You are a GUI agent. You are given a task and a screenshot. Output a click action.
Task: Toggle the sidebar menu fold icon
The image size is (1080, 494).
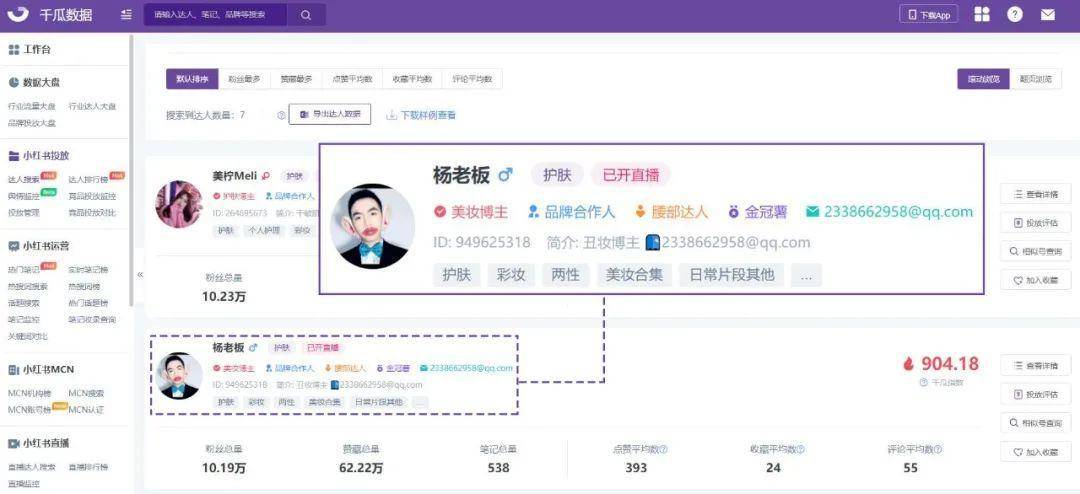pyautogui.click(x=125, y=15)
